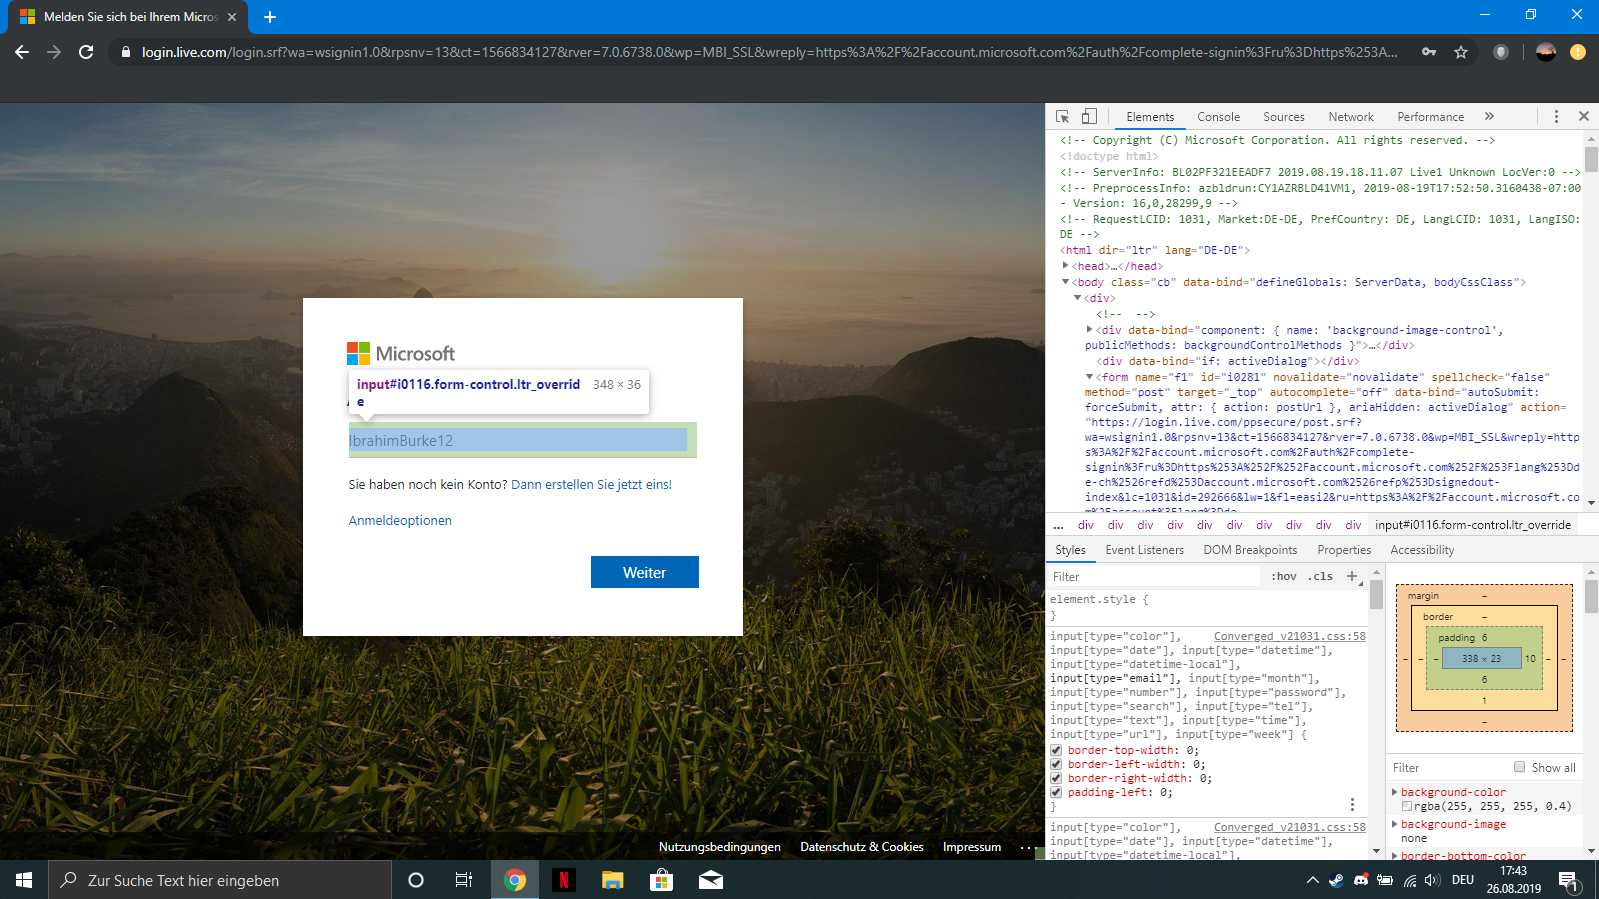Open the Anmeldeoptionen link
This screenshot has width=1599, height=899.
(x=400, y=520)
